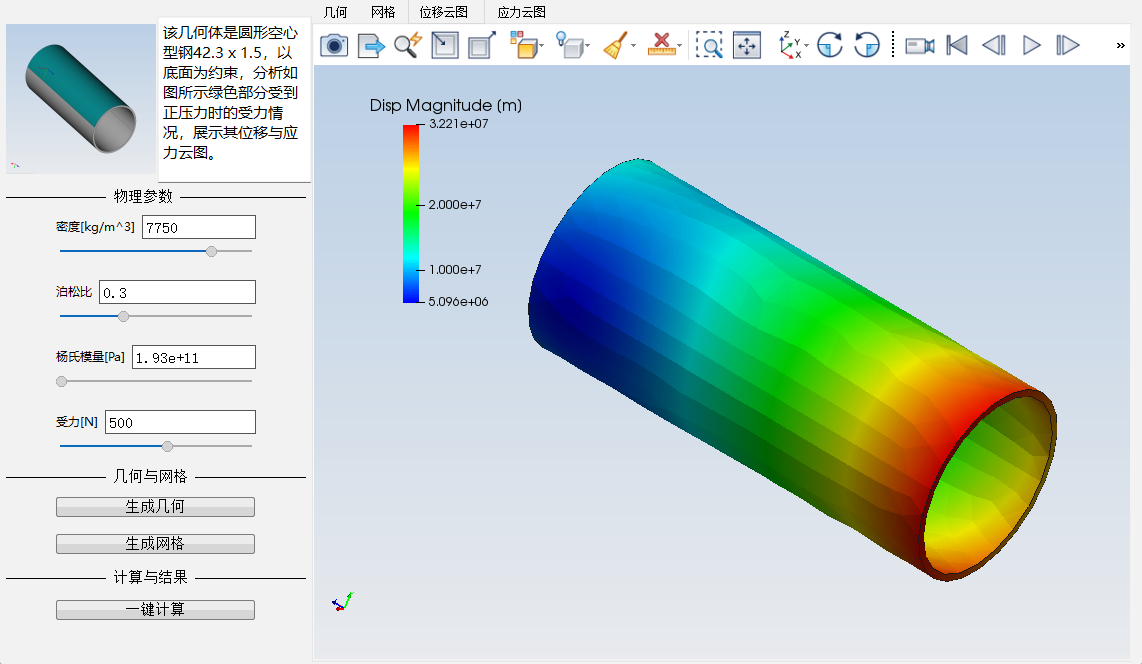The height and width of the screenshot is (664, 1142).
Task: Click the 密度 slider handle
Action: [211, 251]
